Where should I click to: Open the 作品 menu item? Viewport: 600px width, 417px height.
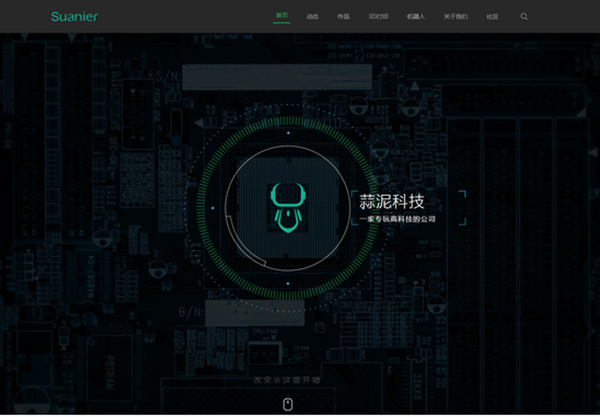click(x=343, y=17)
